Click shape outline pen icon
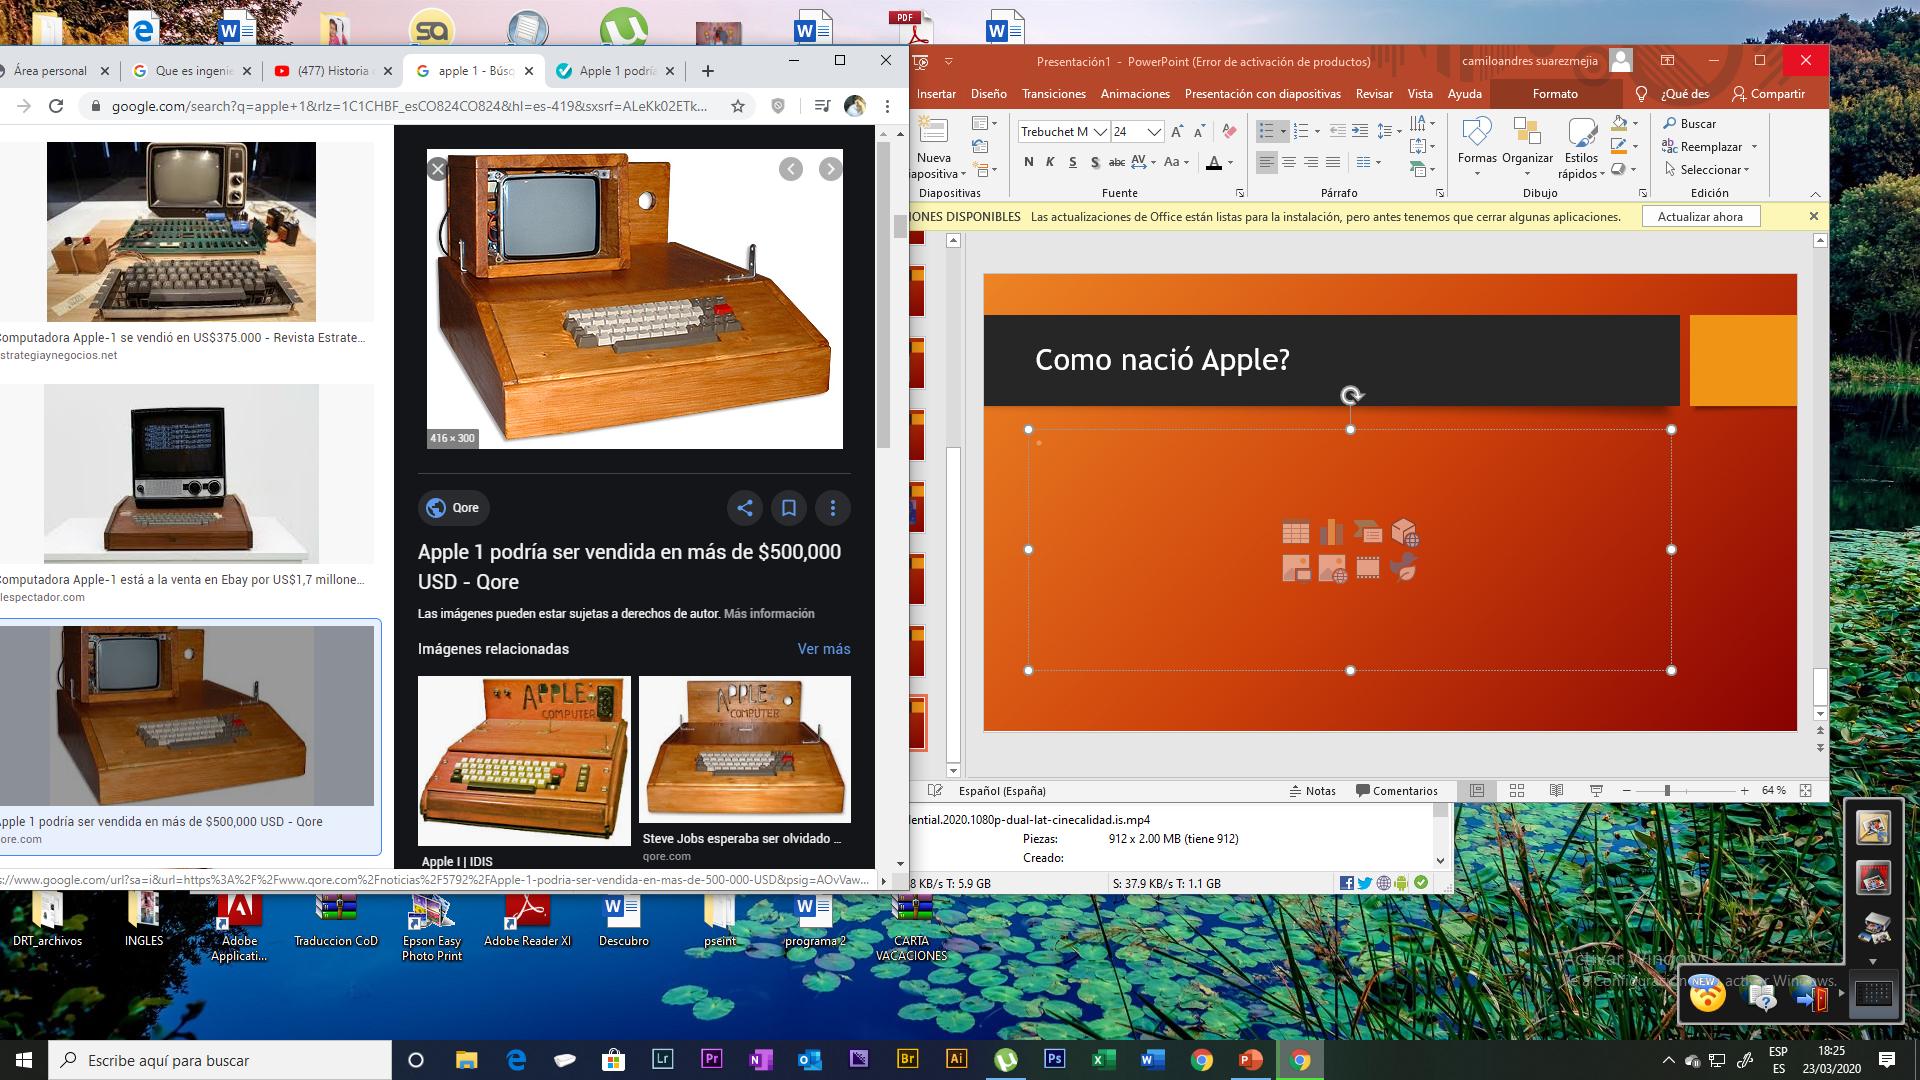 [1619, 146]
